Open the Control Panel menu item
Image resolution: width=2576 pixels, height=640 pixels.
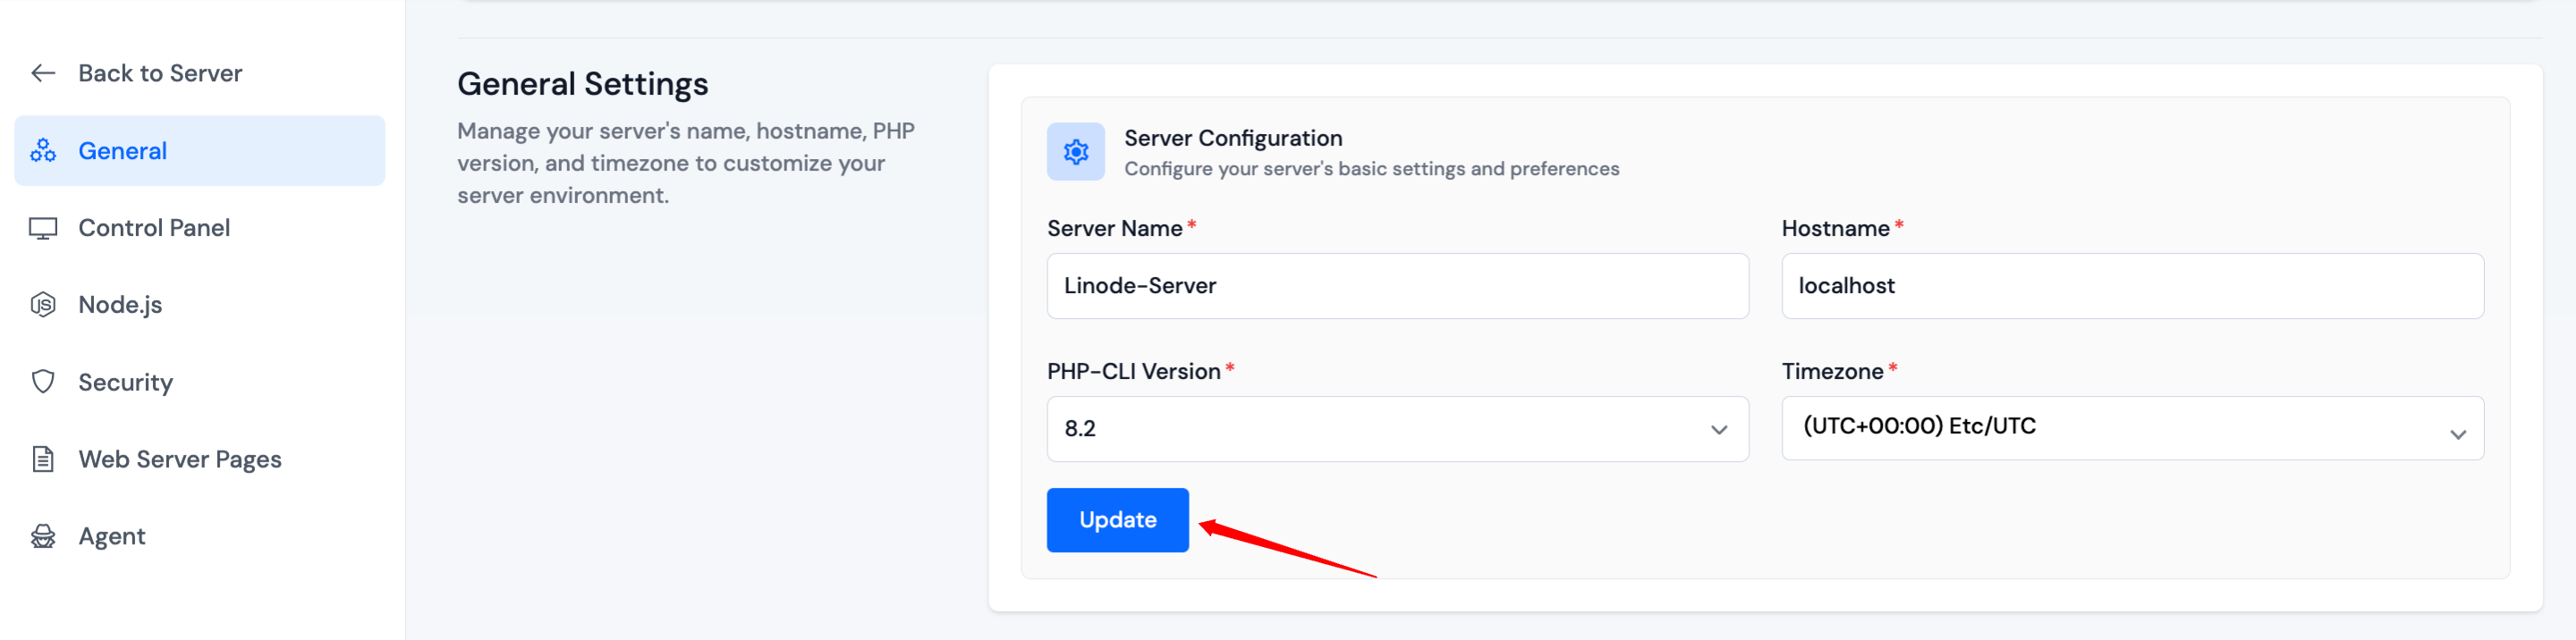(x=154, y=228)
